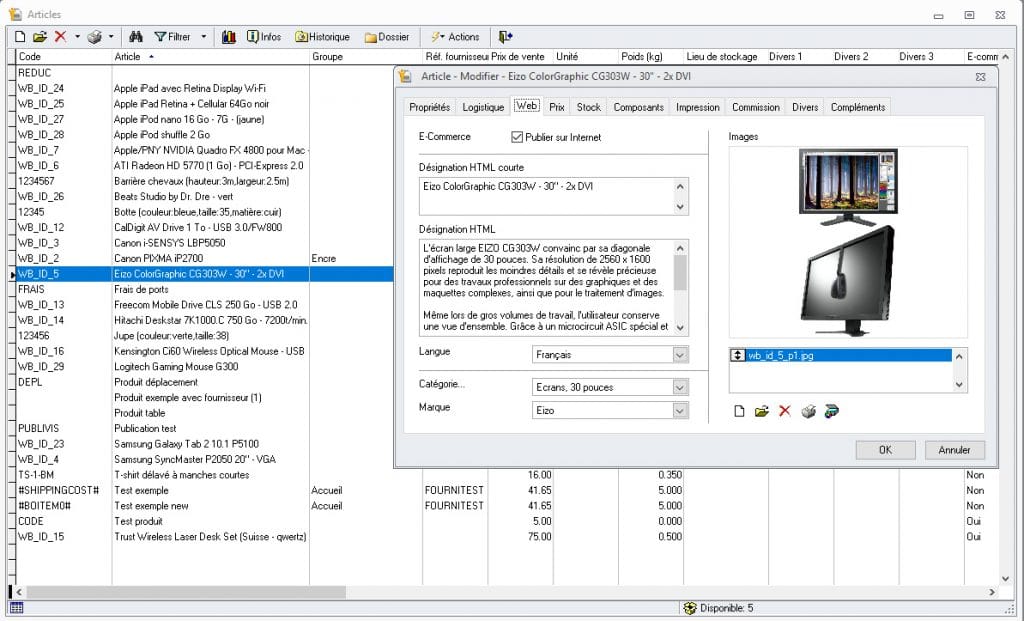The width and height of the screenshot is (1024, 621).
Task: Click the forest-screen monitor image thumbnail
Action: (848, 185)
